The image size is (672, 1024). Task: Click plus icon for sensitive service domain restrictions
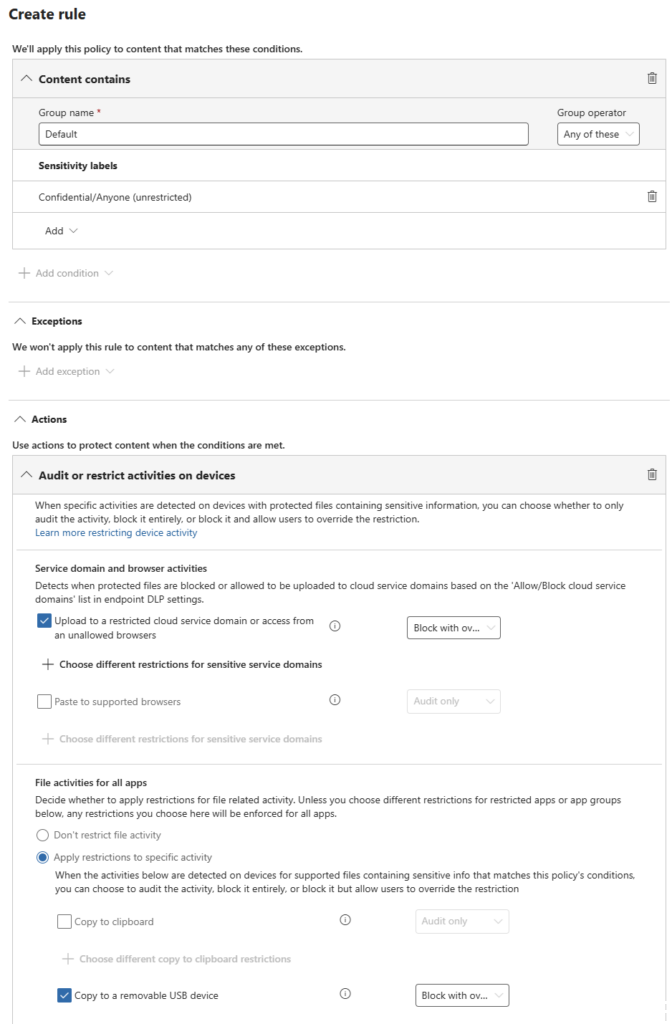point(46,664)
